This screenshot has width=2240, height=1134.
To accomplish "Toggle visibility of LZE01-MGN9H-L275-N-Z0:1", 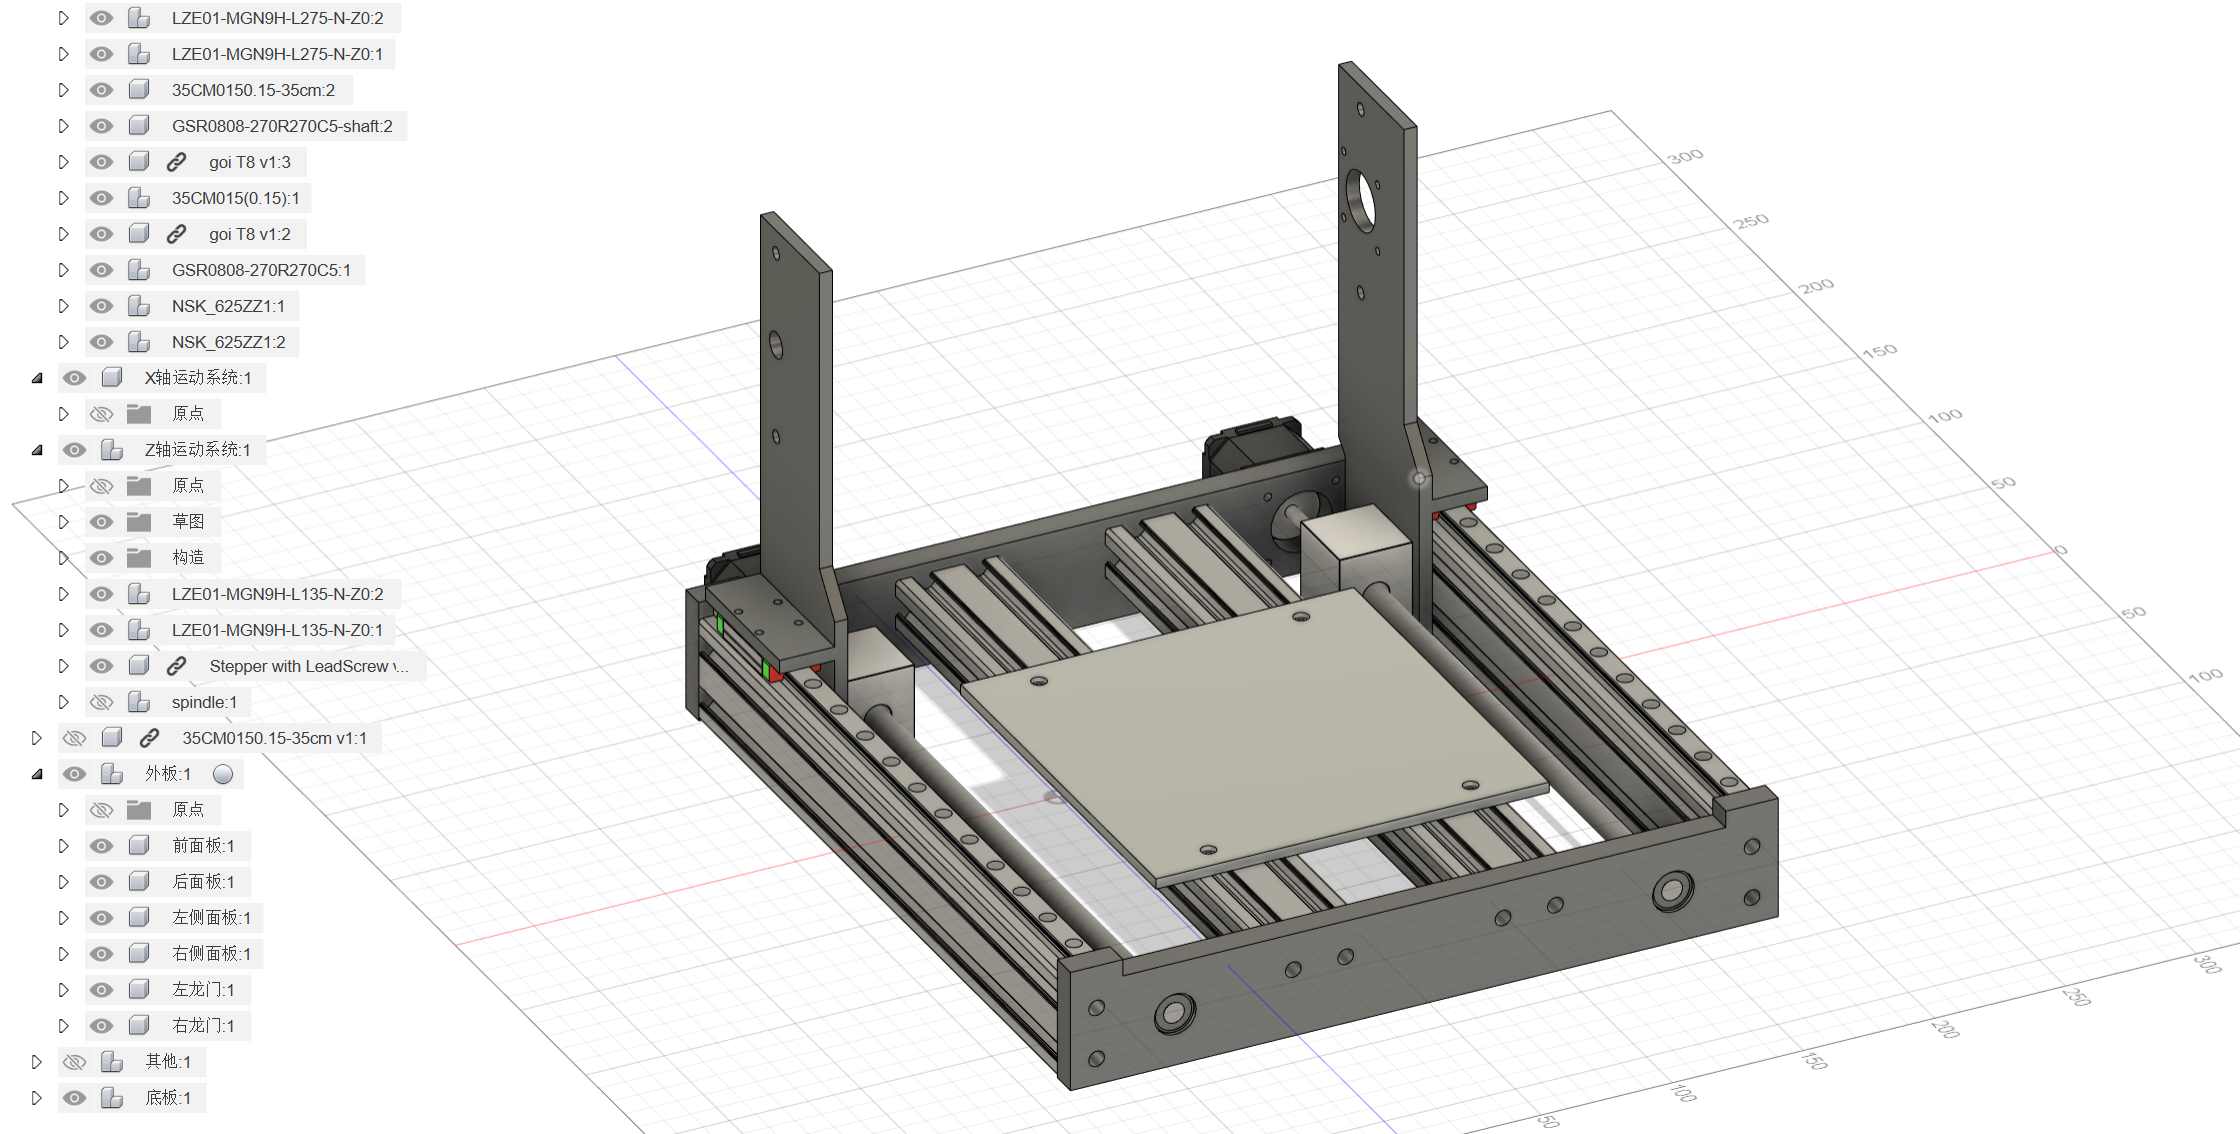I will coord(101,54).
